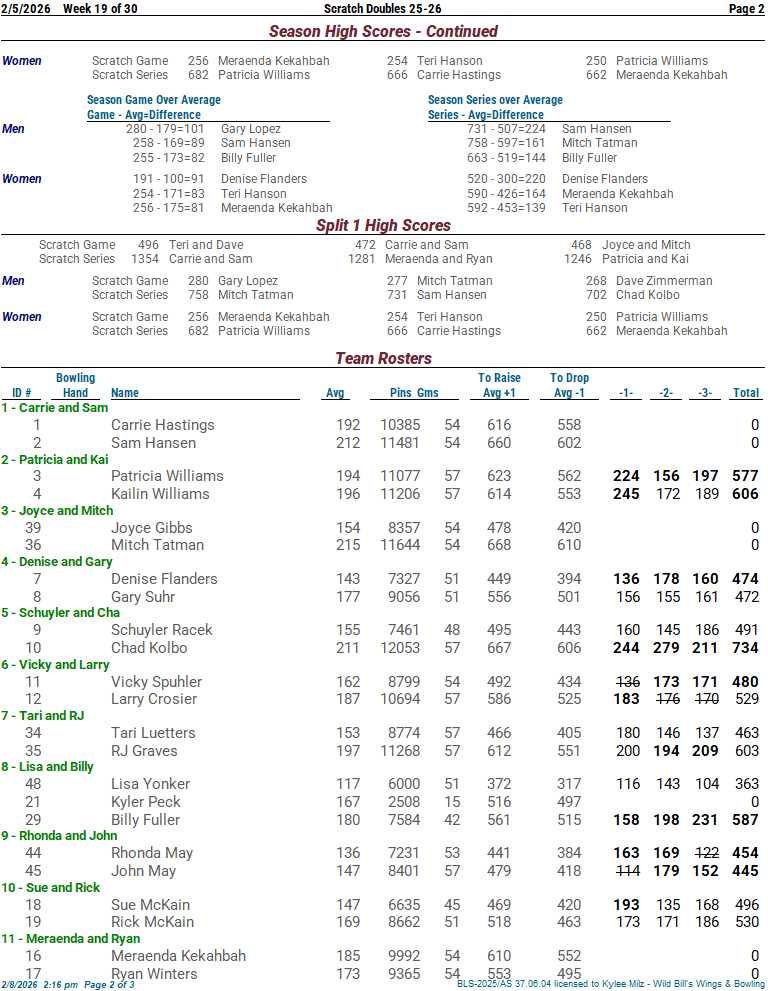This screenshot has width=768, height=991.
Task: Click the 'Pins Gms' column header
Action: pos(414,393)
